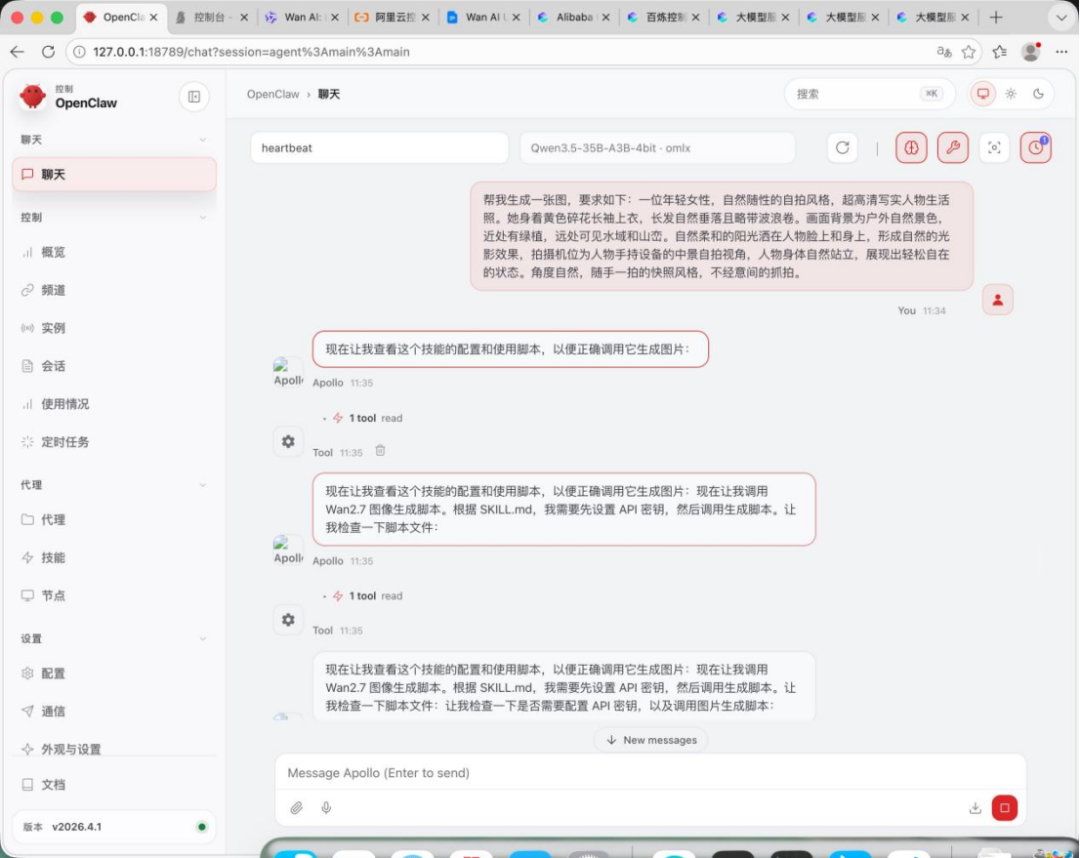Click the focus mode frame icon
The image size is (1080, 858).
993,148
